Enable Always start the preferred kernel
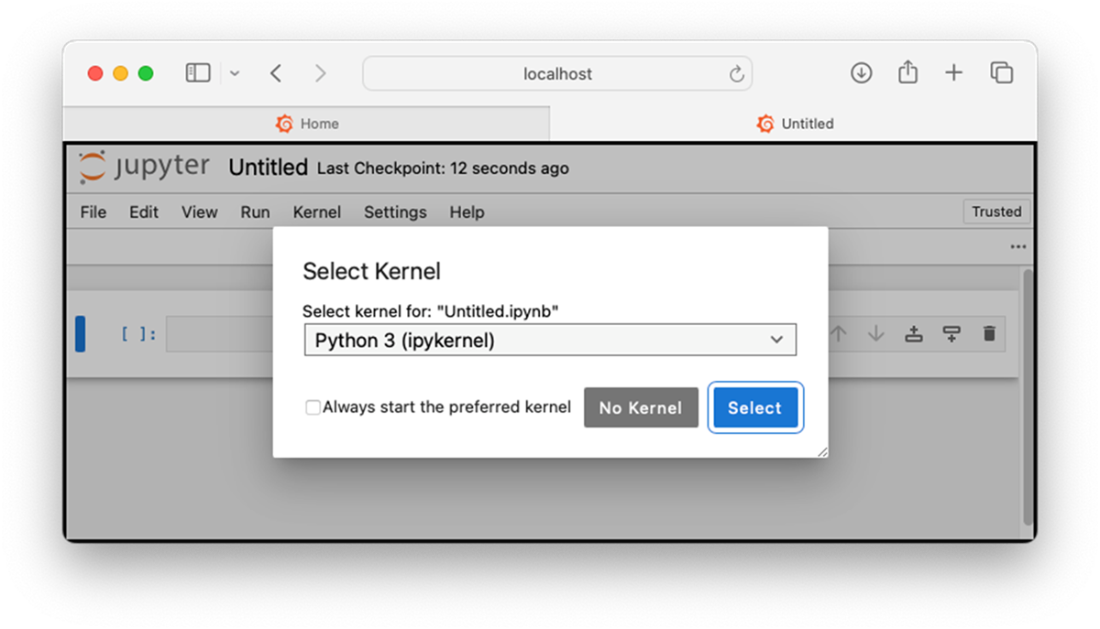This screenshot has height=629, width=1100. (313, 408)
